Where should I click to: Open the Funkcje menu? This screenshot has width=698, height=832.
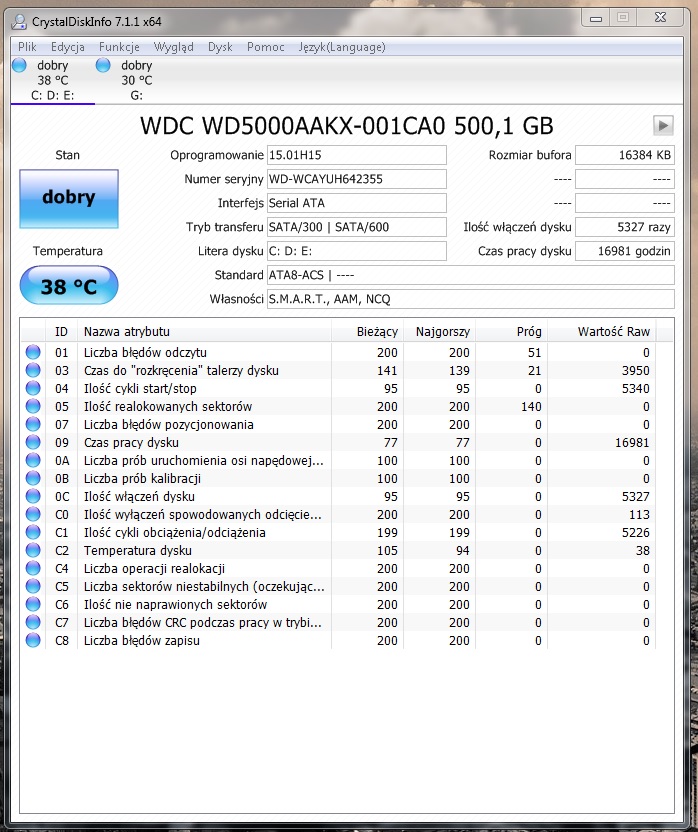click(x=119, y=47)
